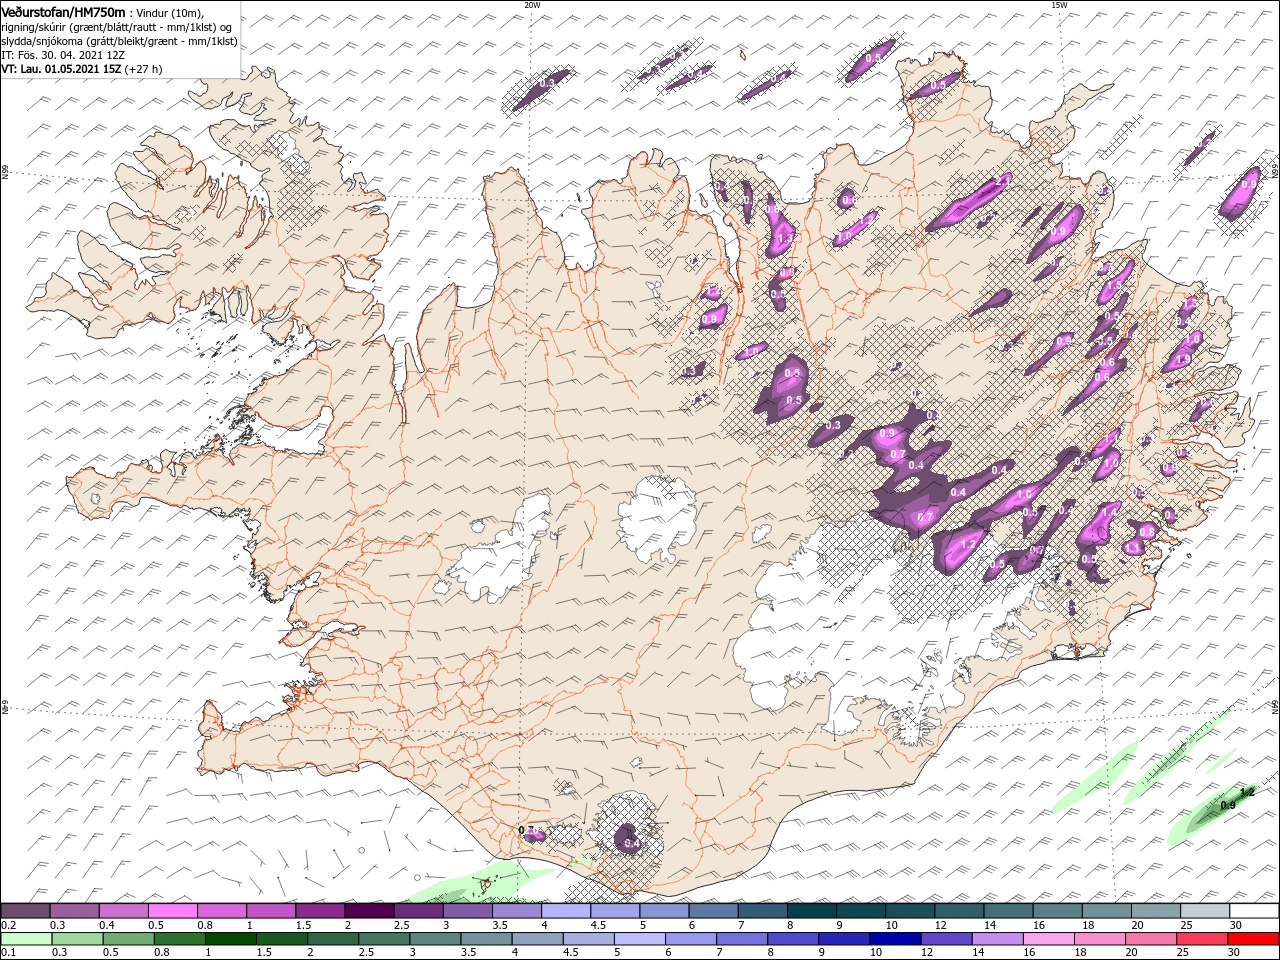Pick the dark teal 9–10 swatch, upper legend row

(x=861, y=911)
